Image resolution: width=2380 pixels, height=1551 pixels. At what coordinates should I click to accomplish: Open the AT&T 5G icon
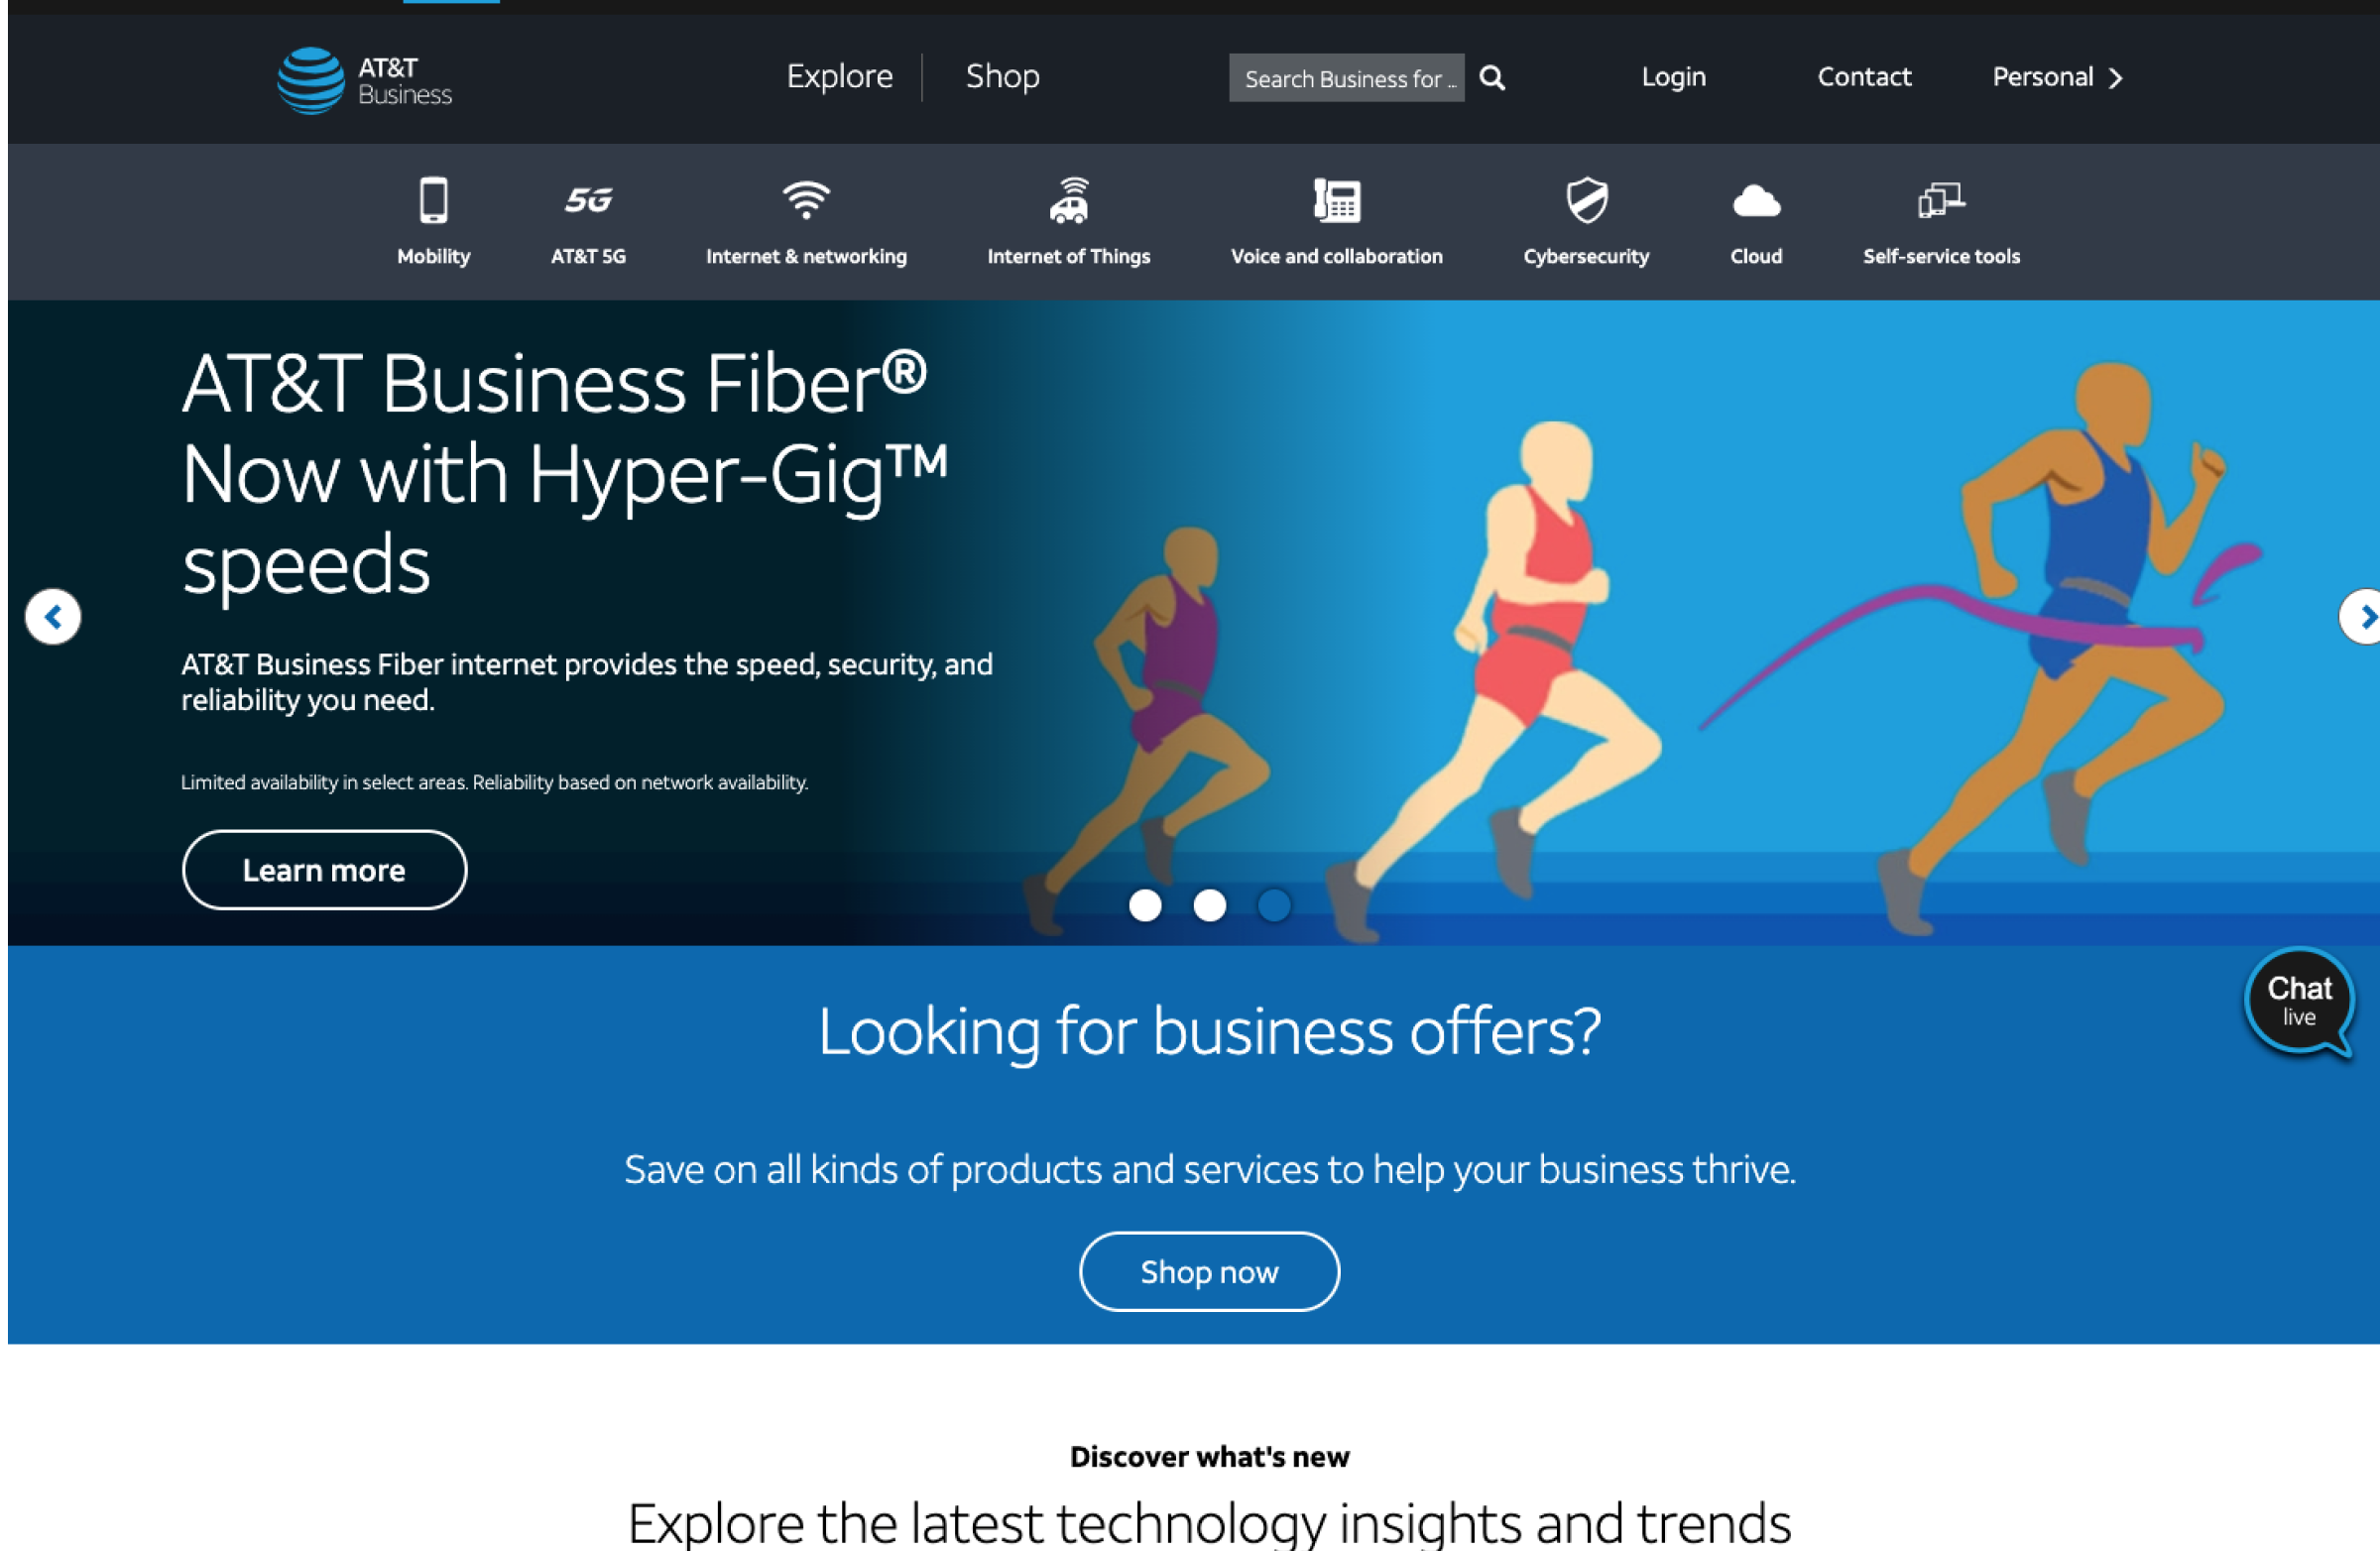point(588,200)
